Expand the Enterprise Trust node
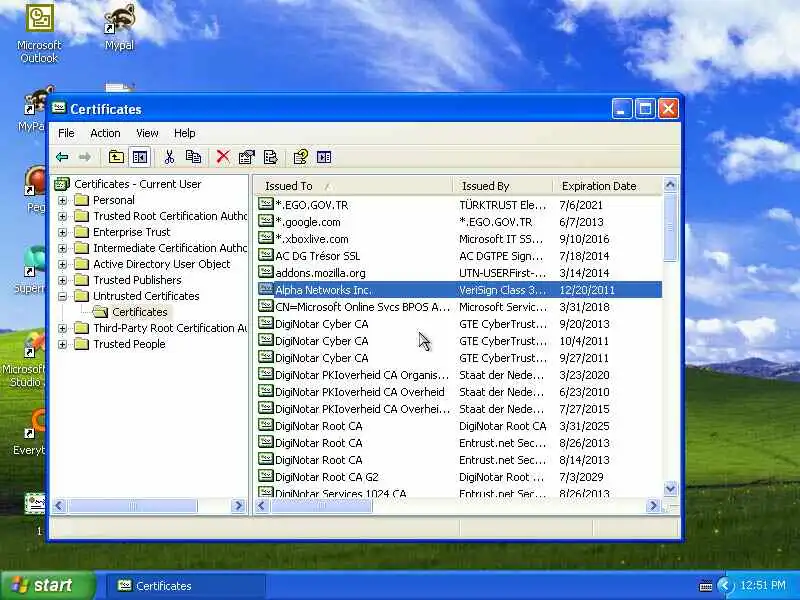Screen dimensions: 800x600 pyautogui.click(x=62, y=232)
